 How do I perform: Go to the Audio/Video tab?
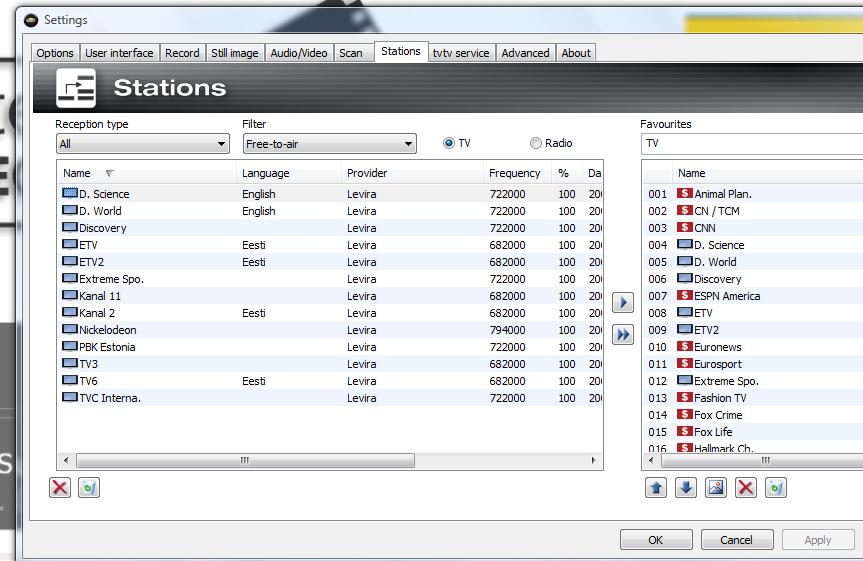click(x=299, y=53)
